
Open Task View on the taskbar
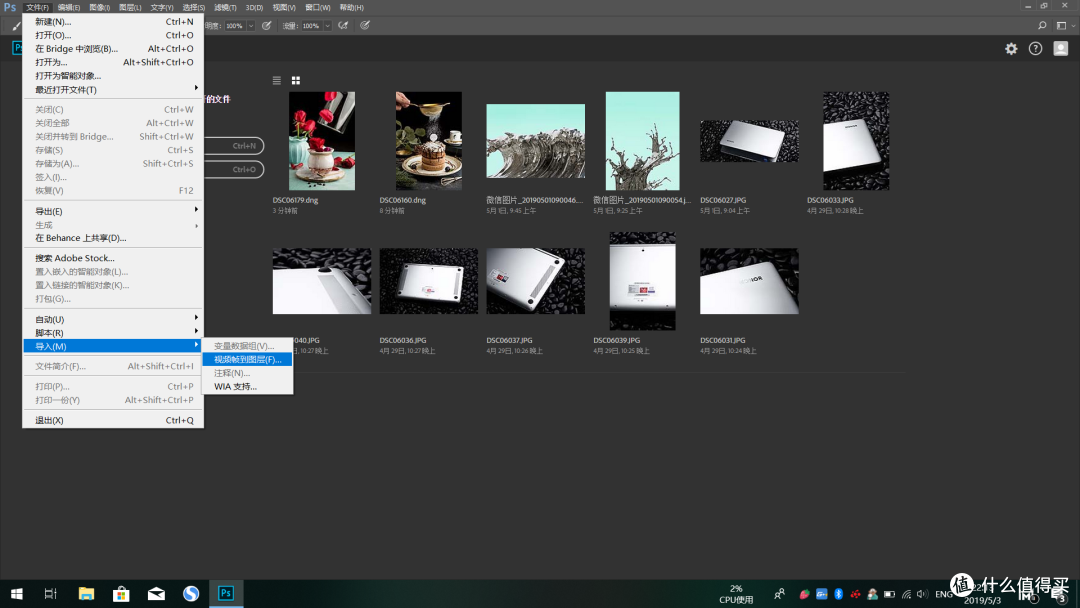pos(50,594)
